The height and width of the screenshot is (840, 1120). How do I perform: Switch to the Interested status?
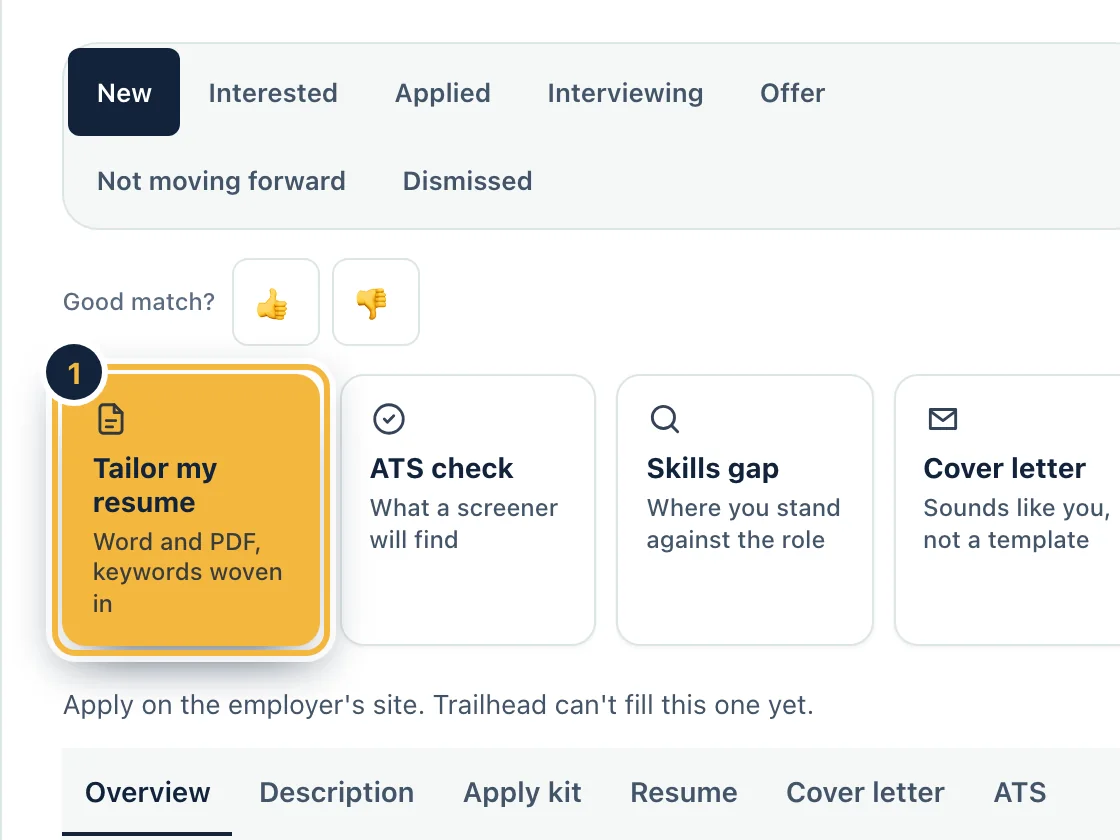273,93
